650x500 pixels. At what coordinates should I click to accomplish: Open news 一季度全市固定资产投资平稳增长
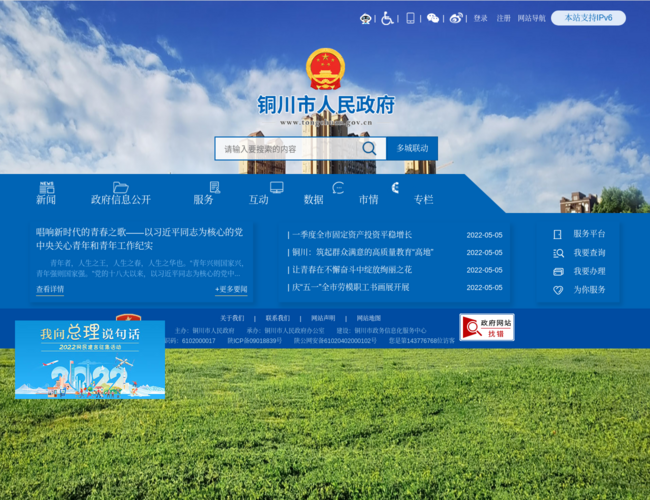click(x=352, y=235)
